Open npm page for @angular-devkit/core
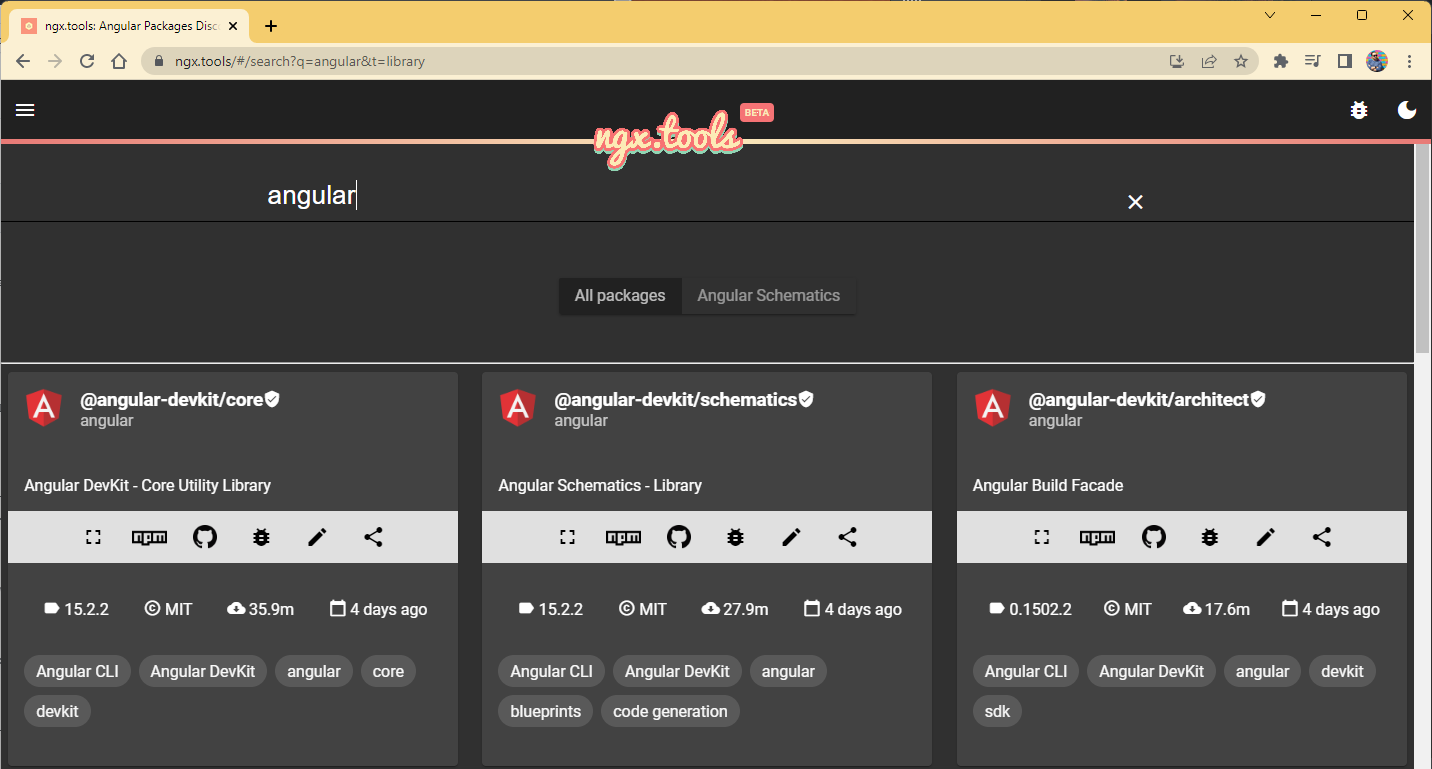 149,537
